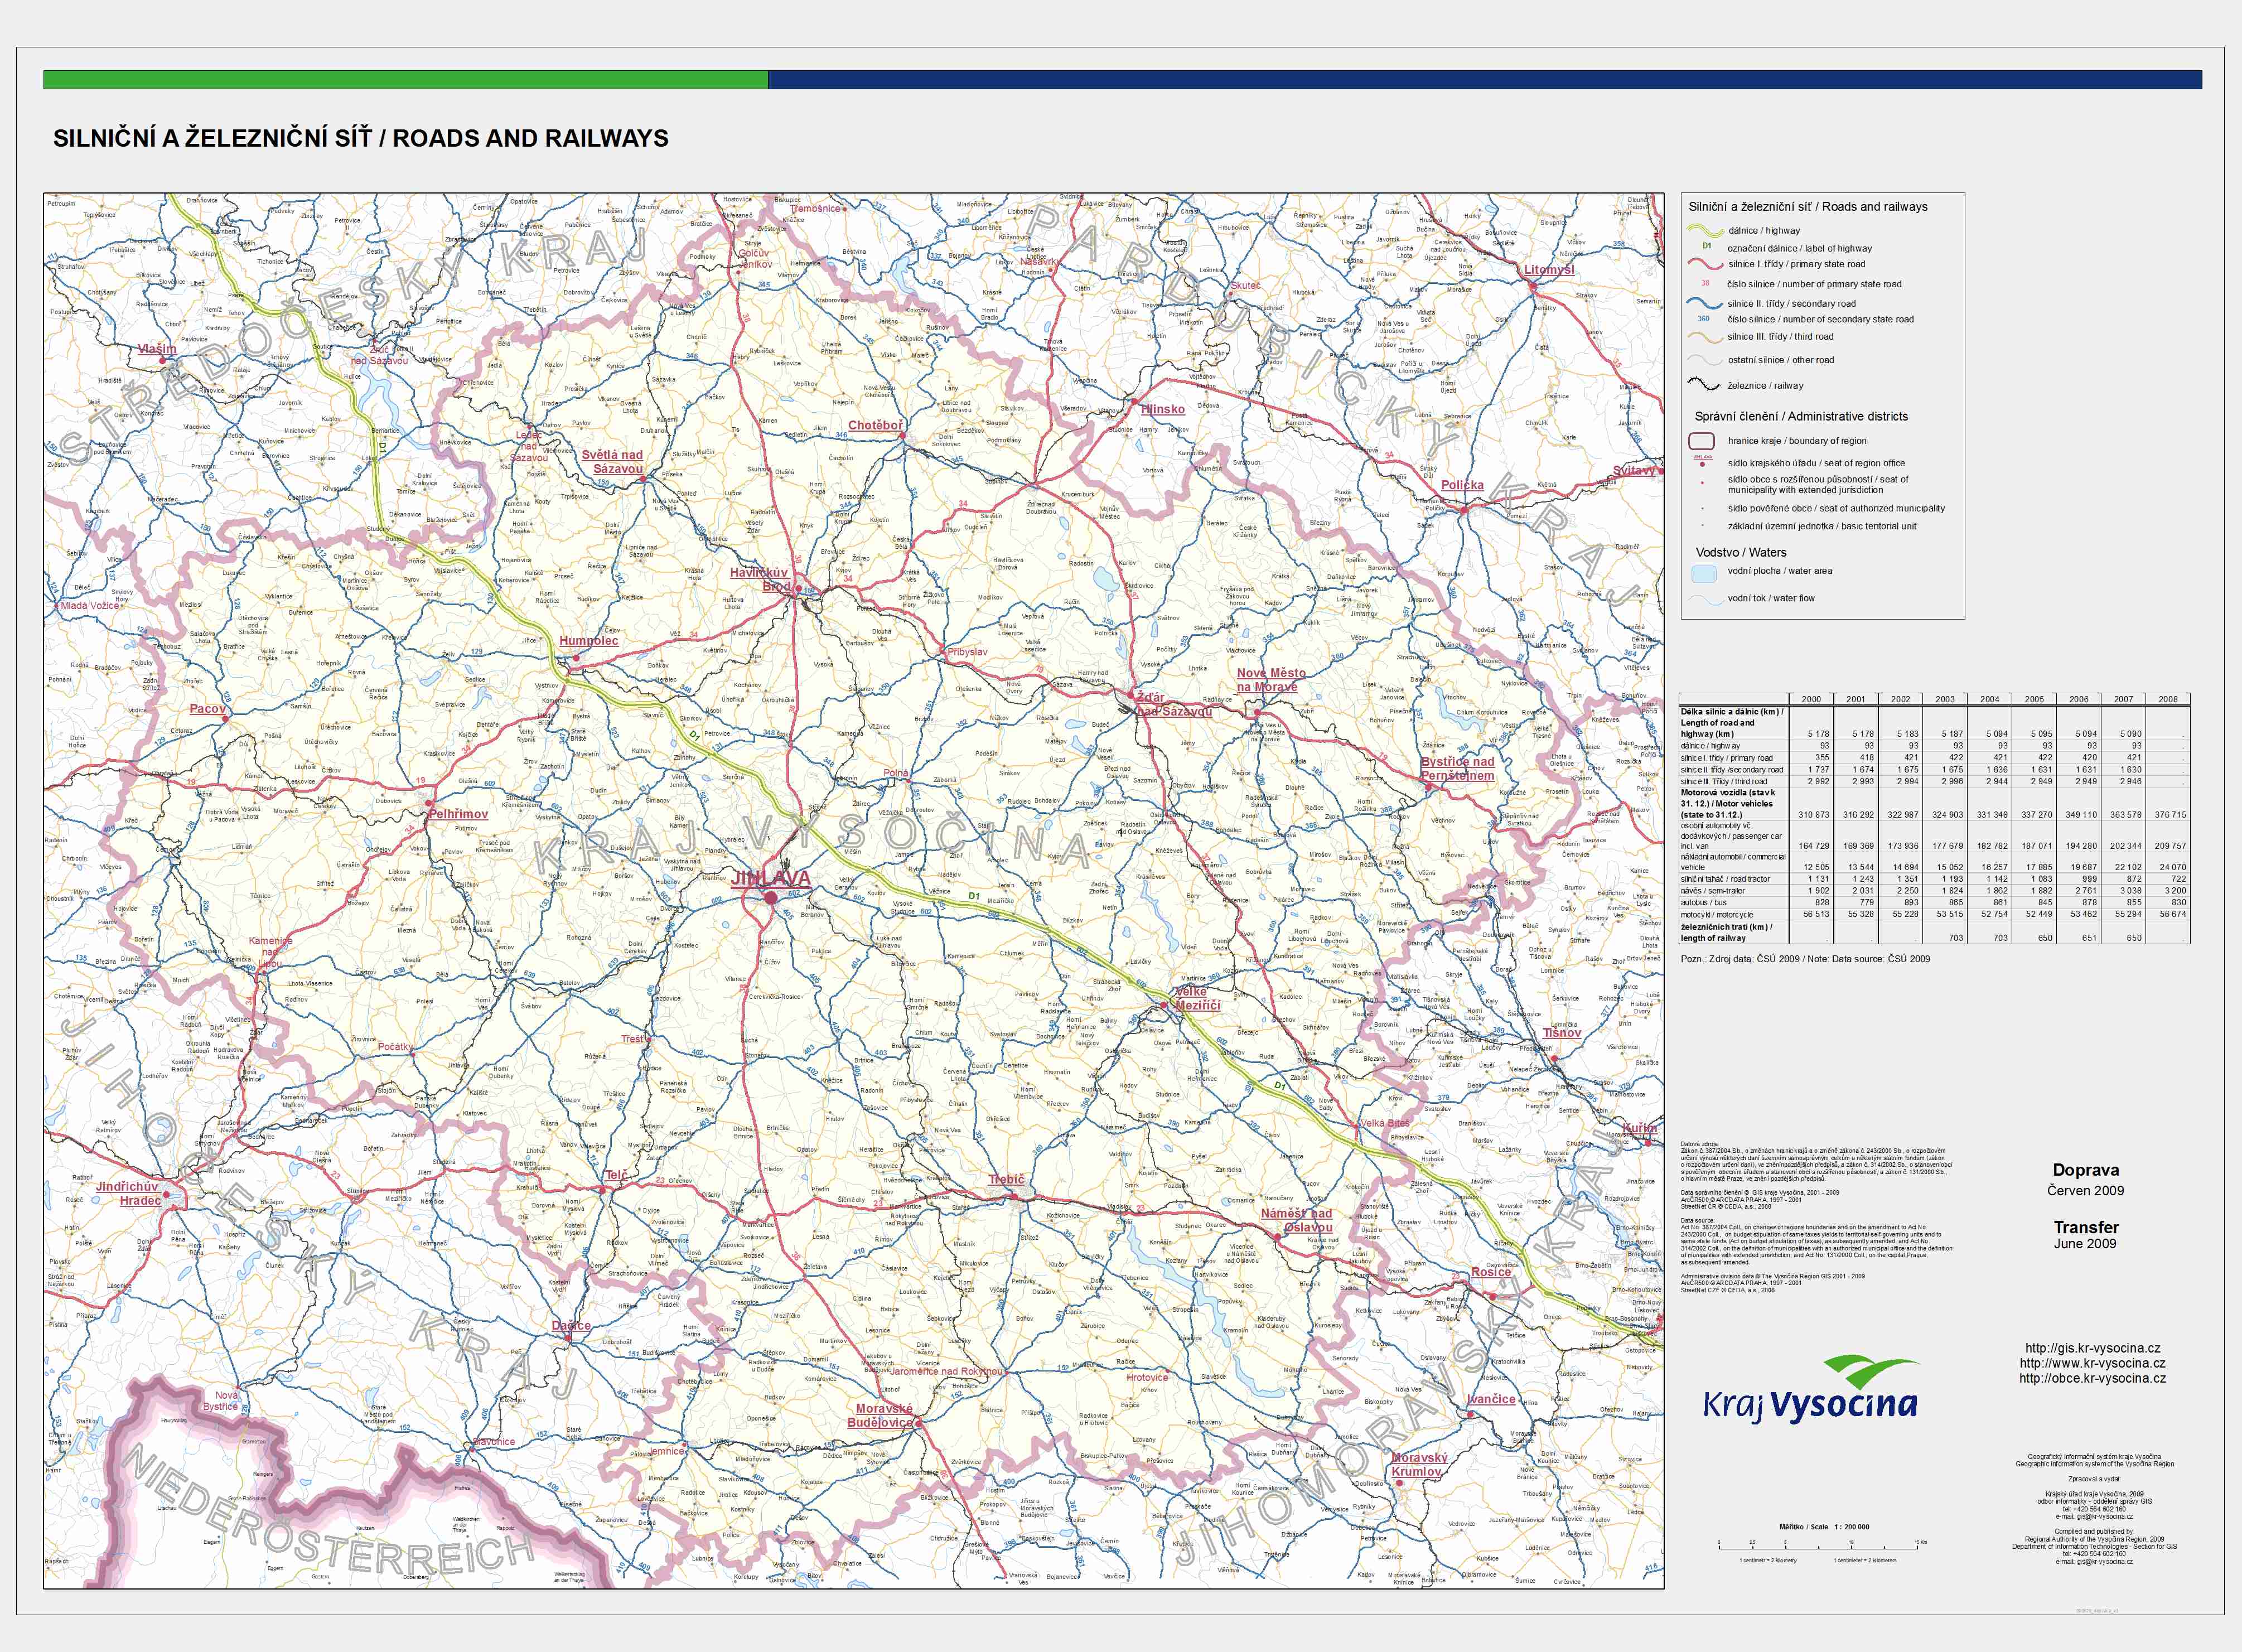Click the water area swatch in legend
Image resolution: width=2242 pixels, height=1652 pixels.
(x=1703, y=574)
